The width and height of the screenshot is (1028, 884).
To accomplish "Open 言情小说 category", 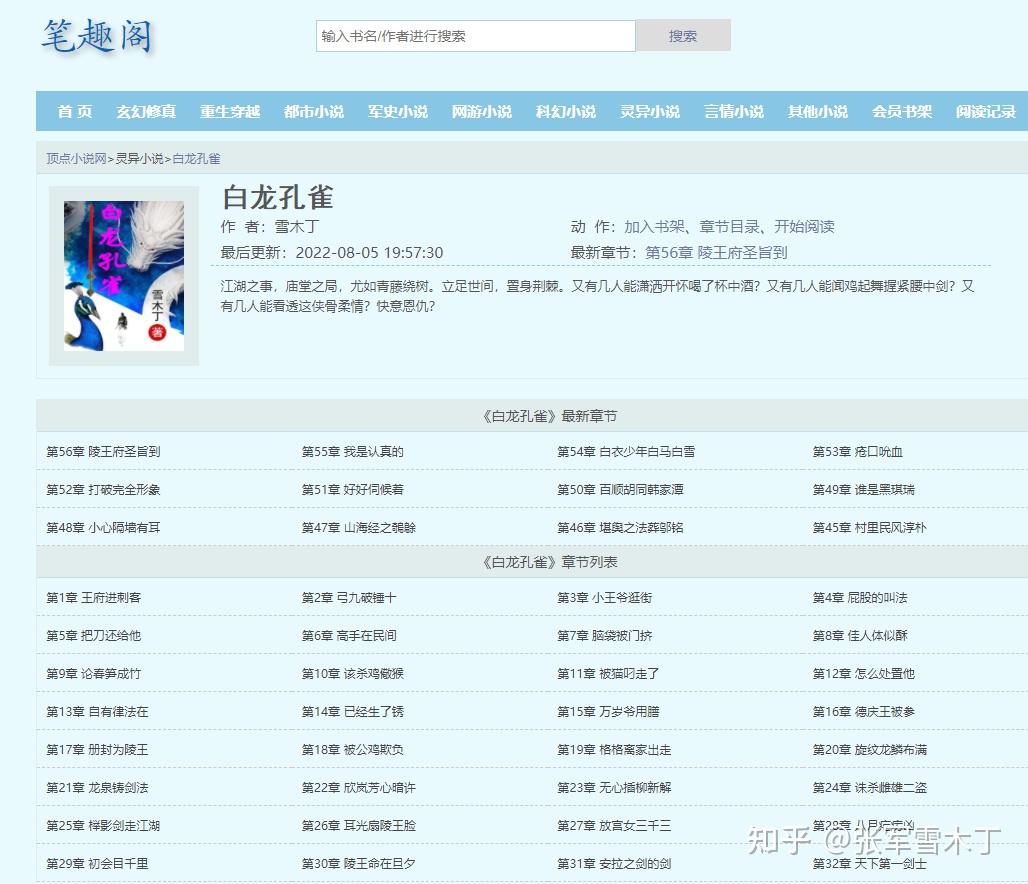I will [x=734, y=111].
